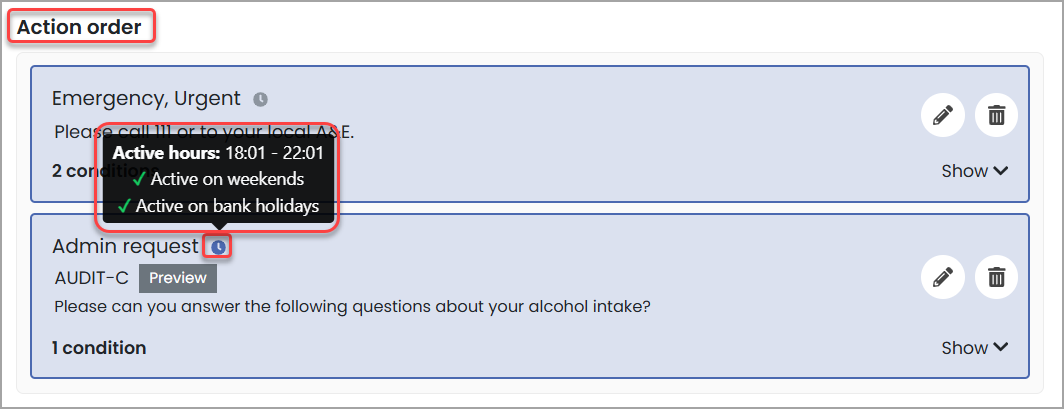
Task: Click the 2 conditions label in Emergency card
Action: (75, 171)
